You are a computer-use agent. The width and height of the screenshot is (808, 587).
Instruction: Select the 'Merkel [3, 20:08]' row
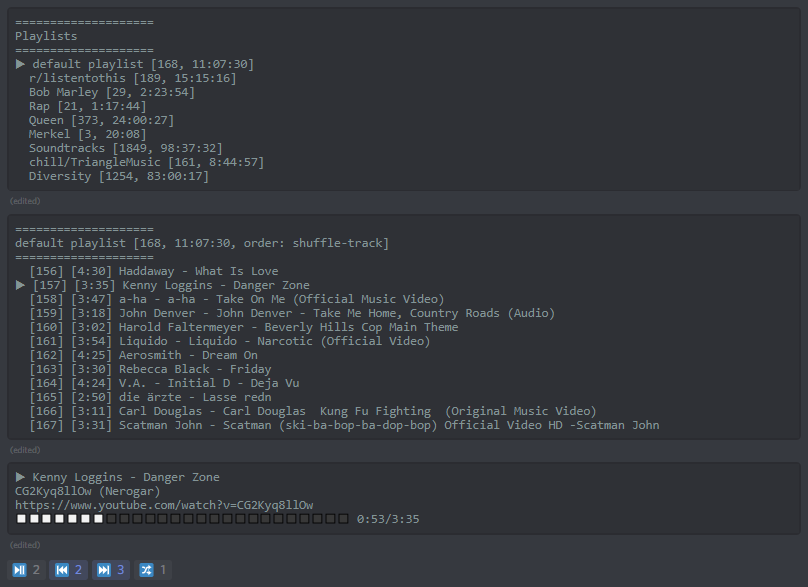coord(88,134)
